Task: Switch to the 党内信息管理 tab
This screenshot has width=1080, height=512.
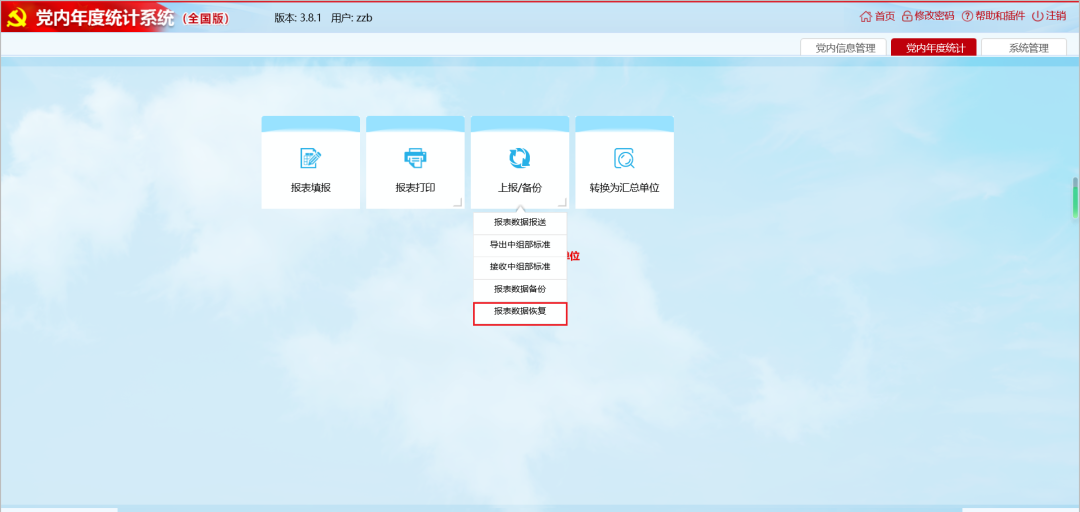Action: click(x=845, y=48)
